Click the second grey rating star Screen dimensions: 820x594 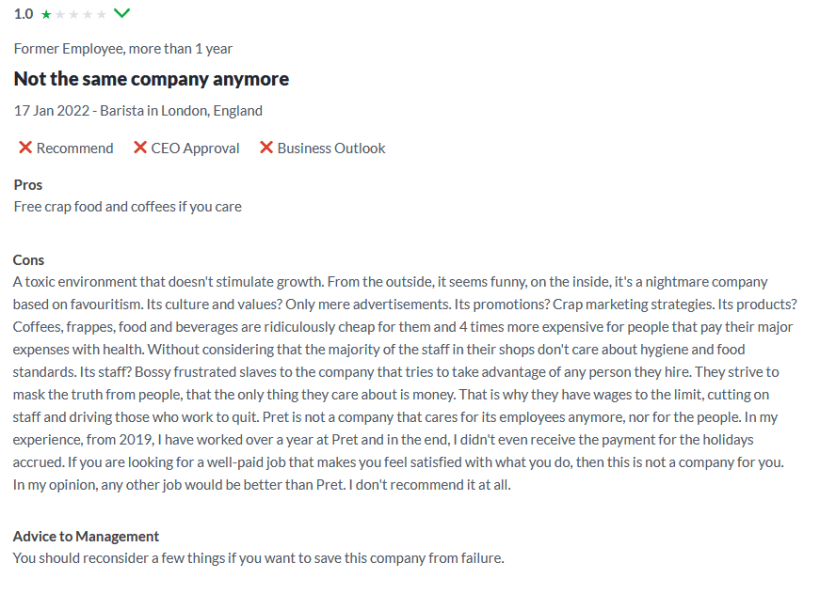[x=60, y=15]
